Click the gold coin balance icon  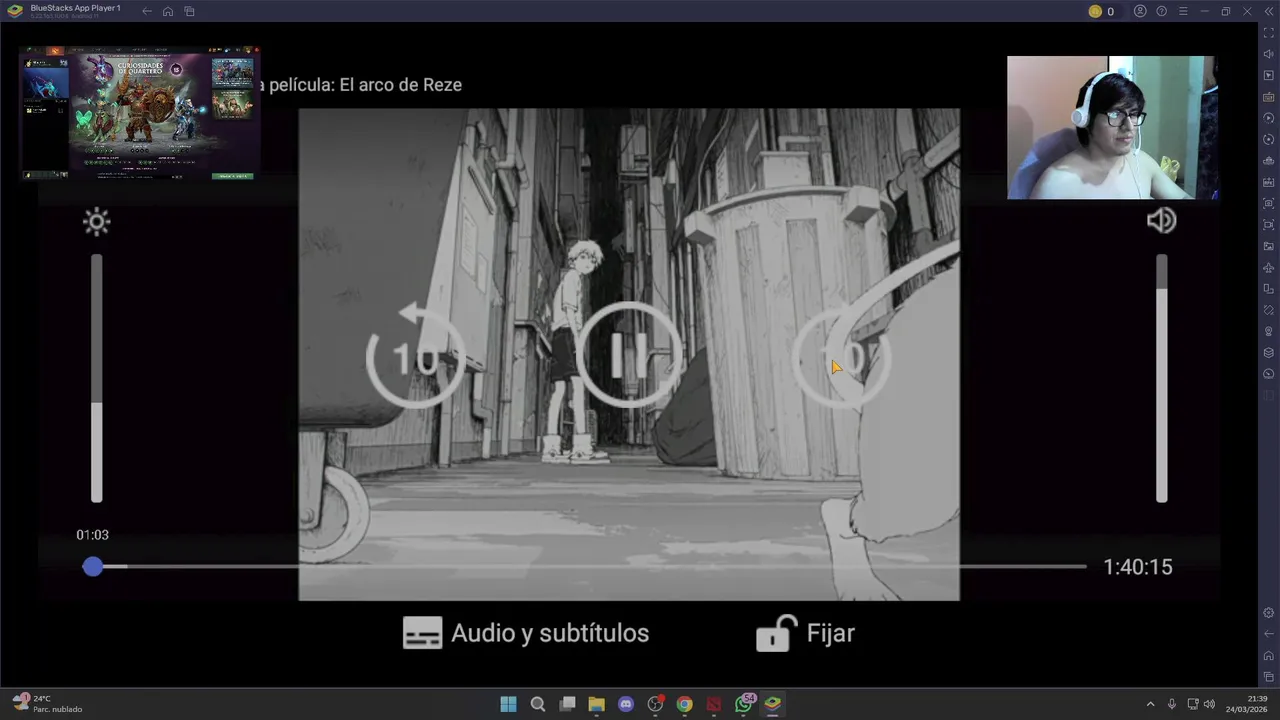(1095, 11)
